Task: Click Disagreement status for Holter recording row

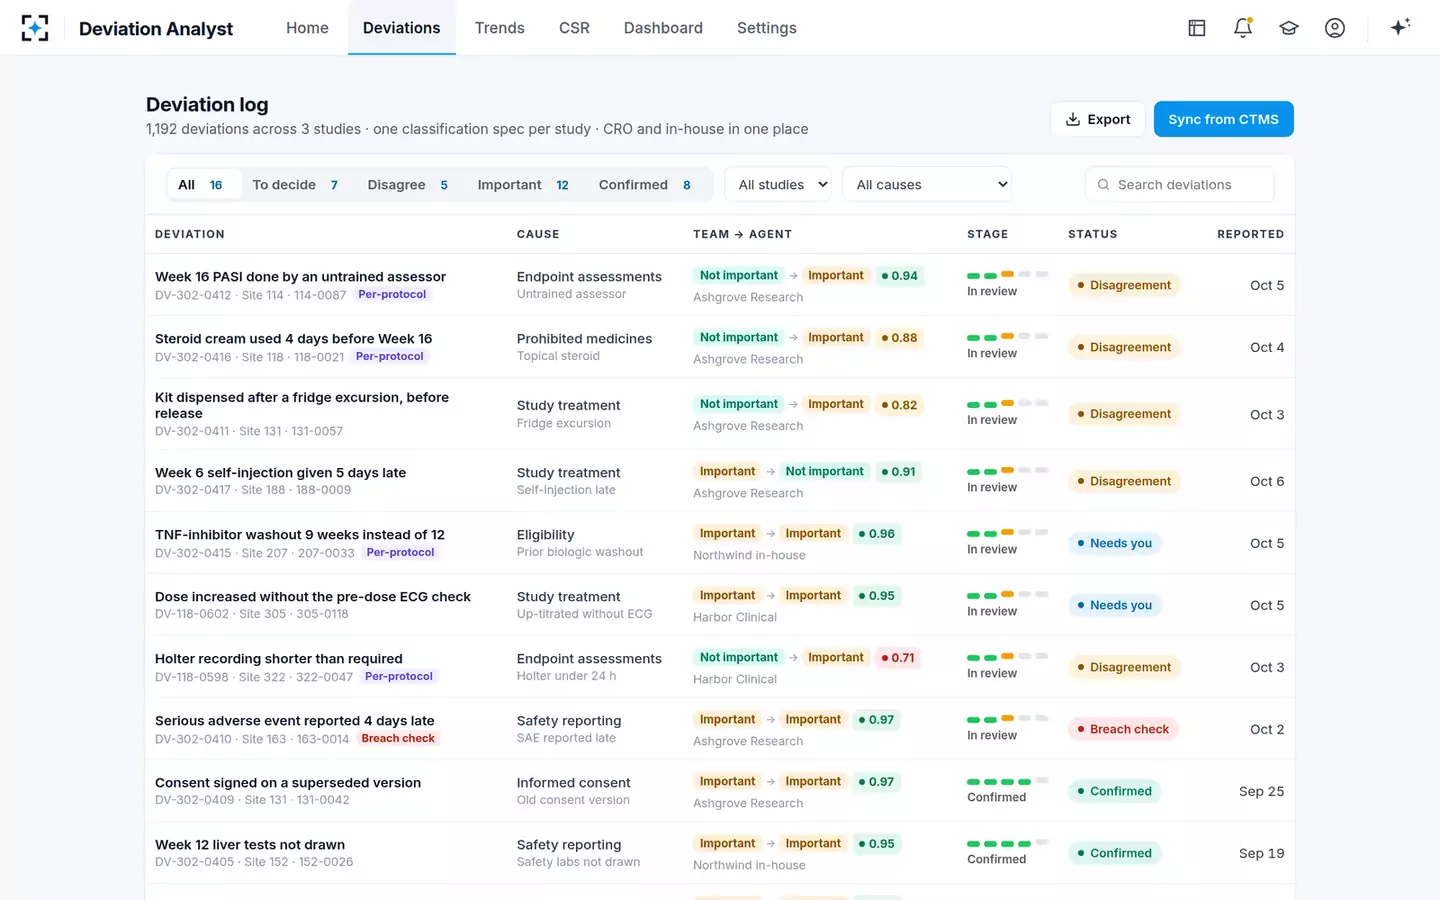Action: tap(1124, 667)
